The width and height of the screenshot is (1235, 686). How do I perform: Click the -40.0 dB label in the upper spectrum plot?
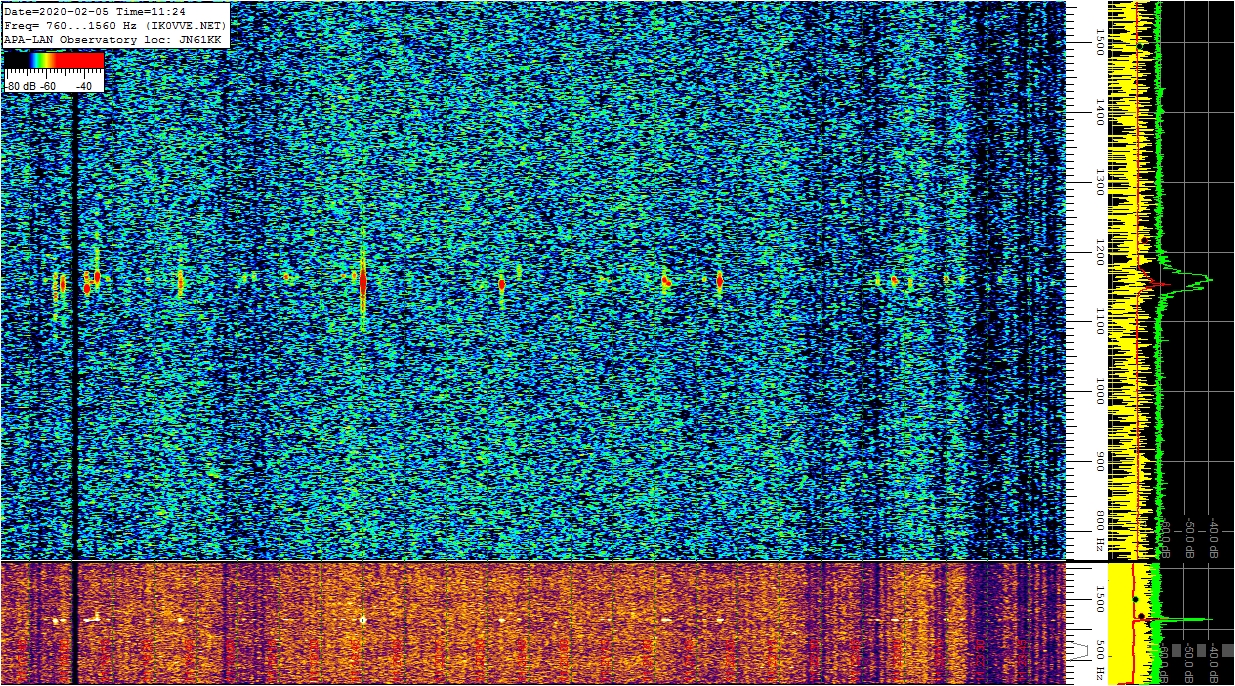(x=1214, y=538)
